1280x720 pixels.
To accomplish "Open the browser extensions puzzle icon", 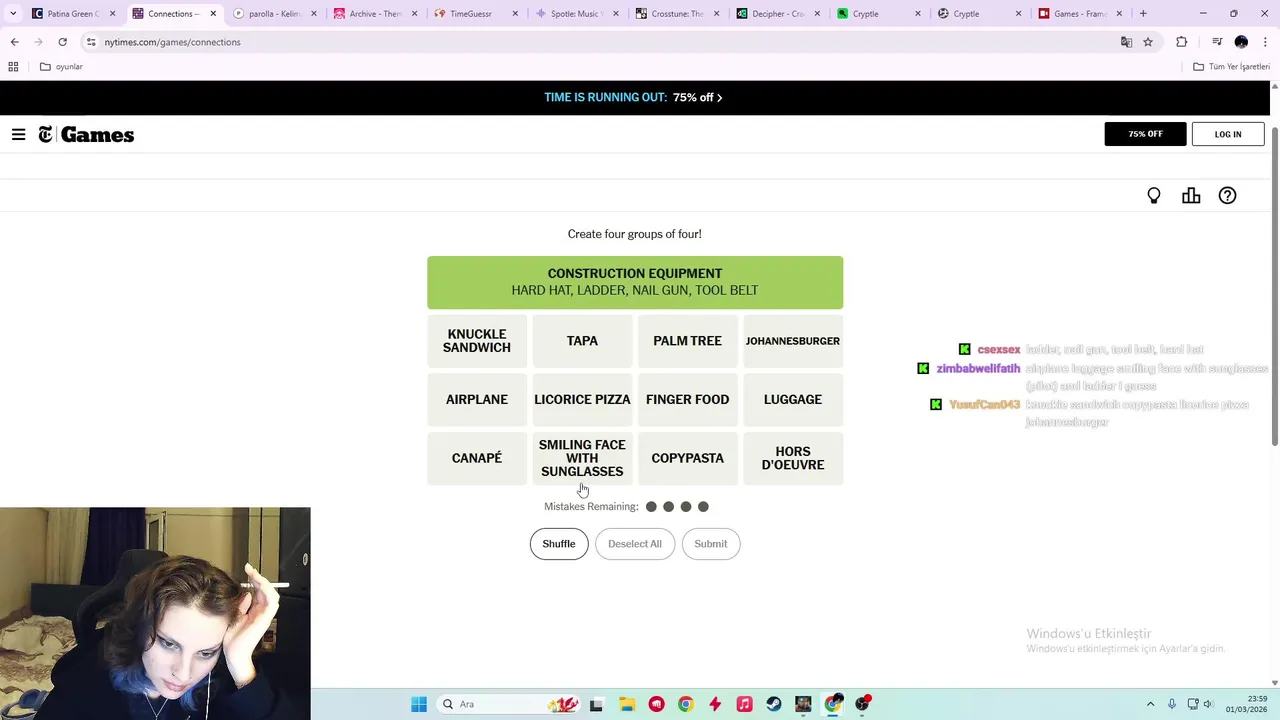I will pyautogui.click(x=1182, y=42).
